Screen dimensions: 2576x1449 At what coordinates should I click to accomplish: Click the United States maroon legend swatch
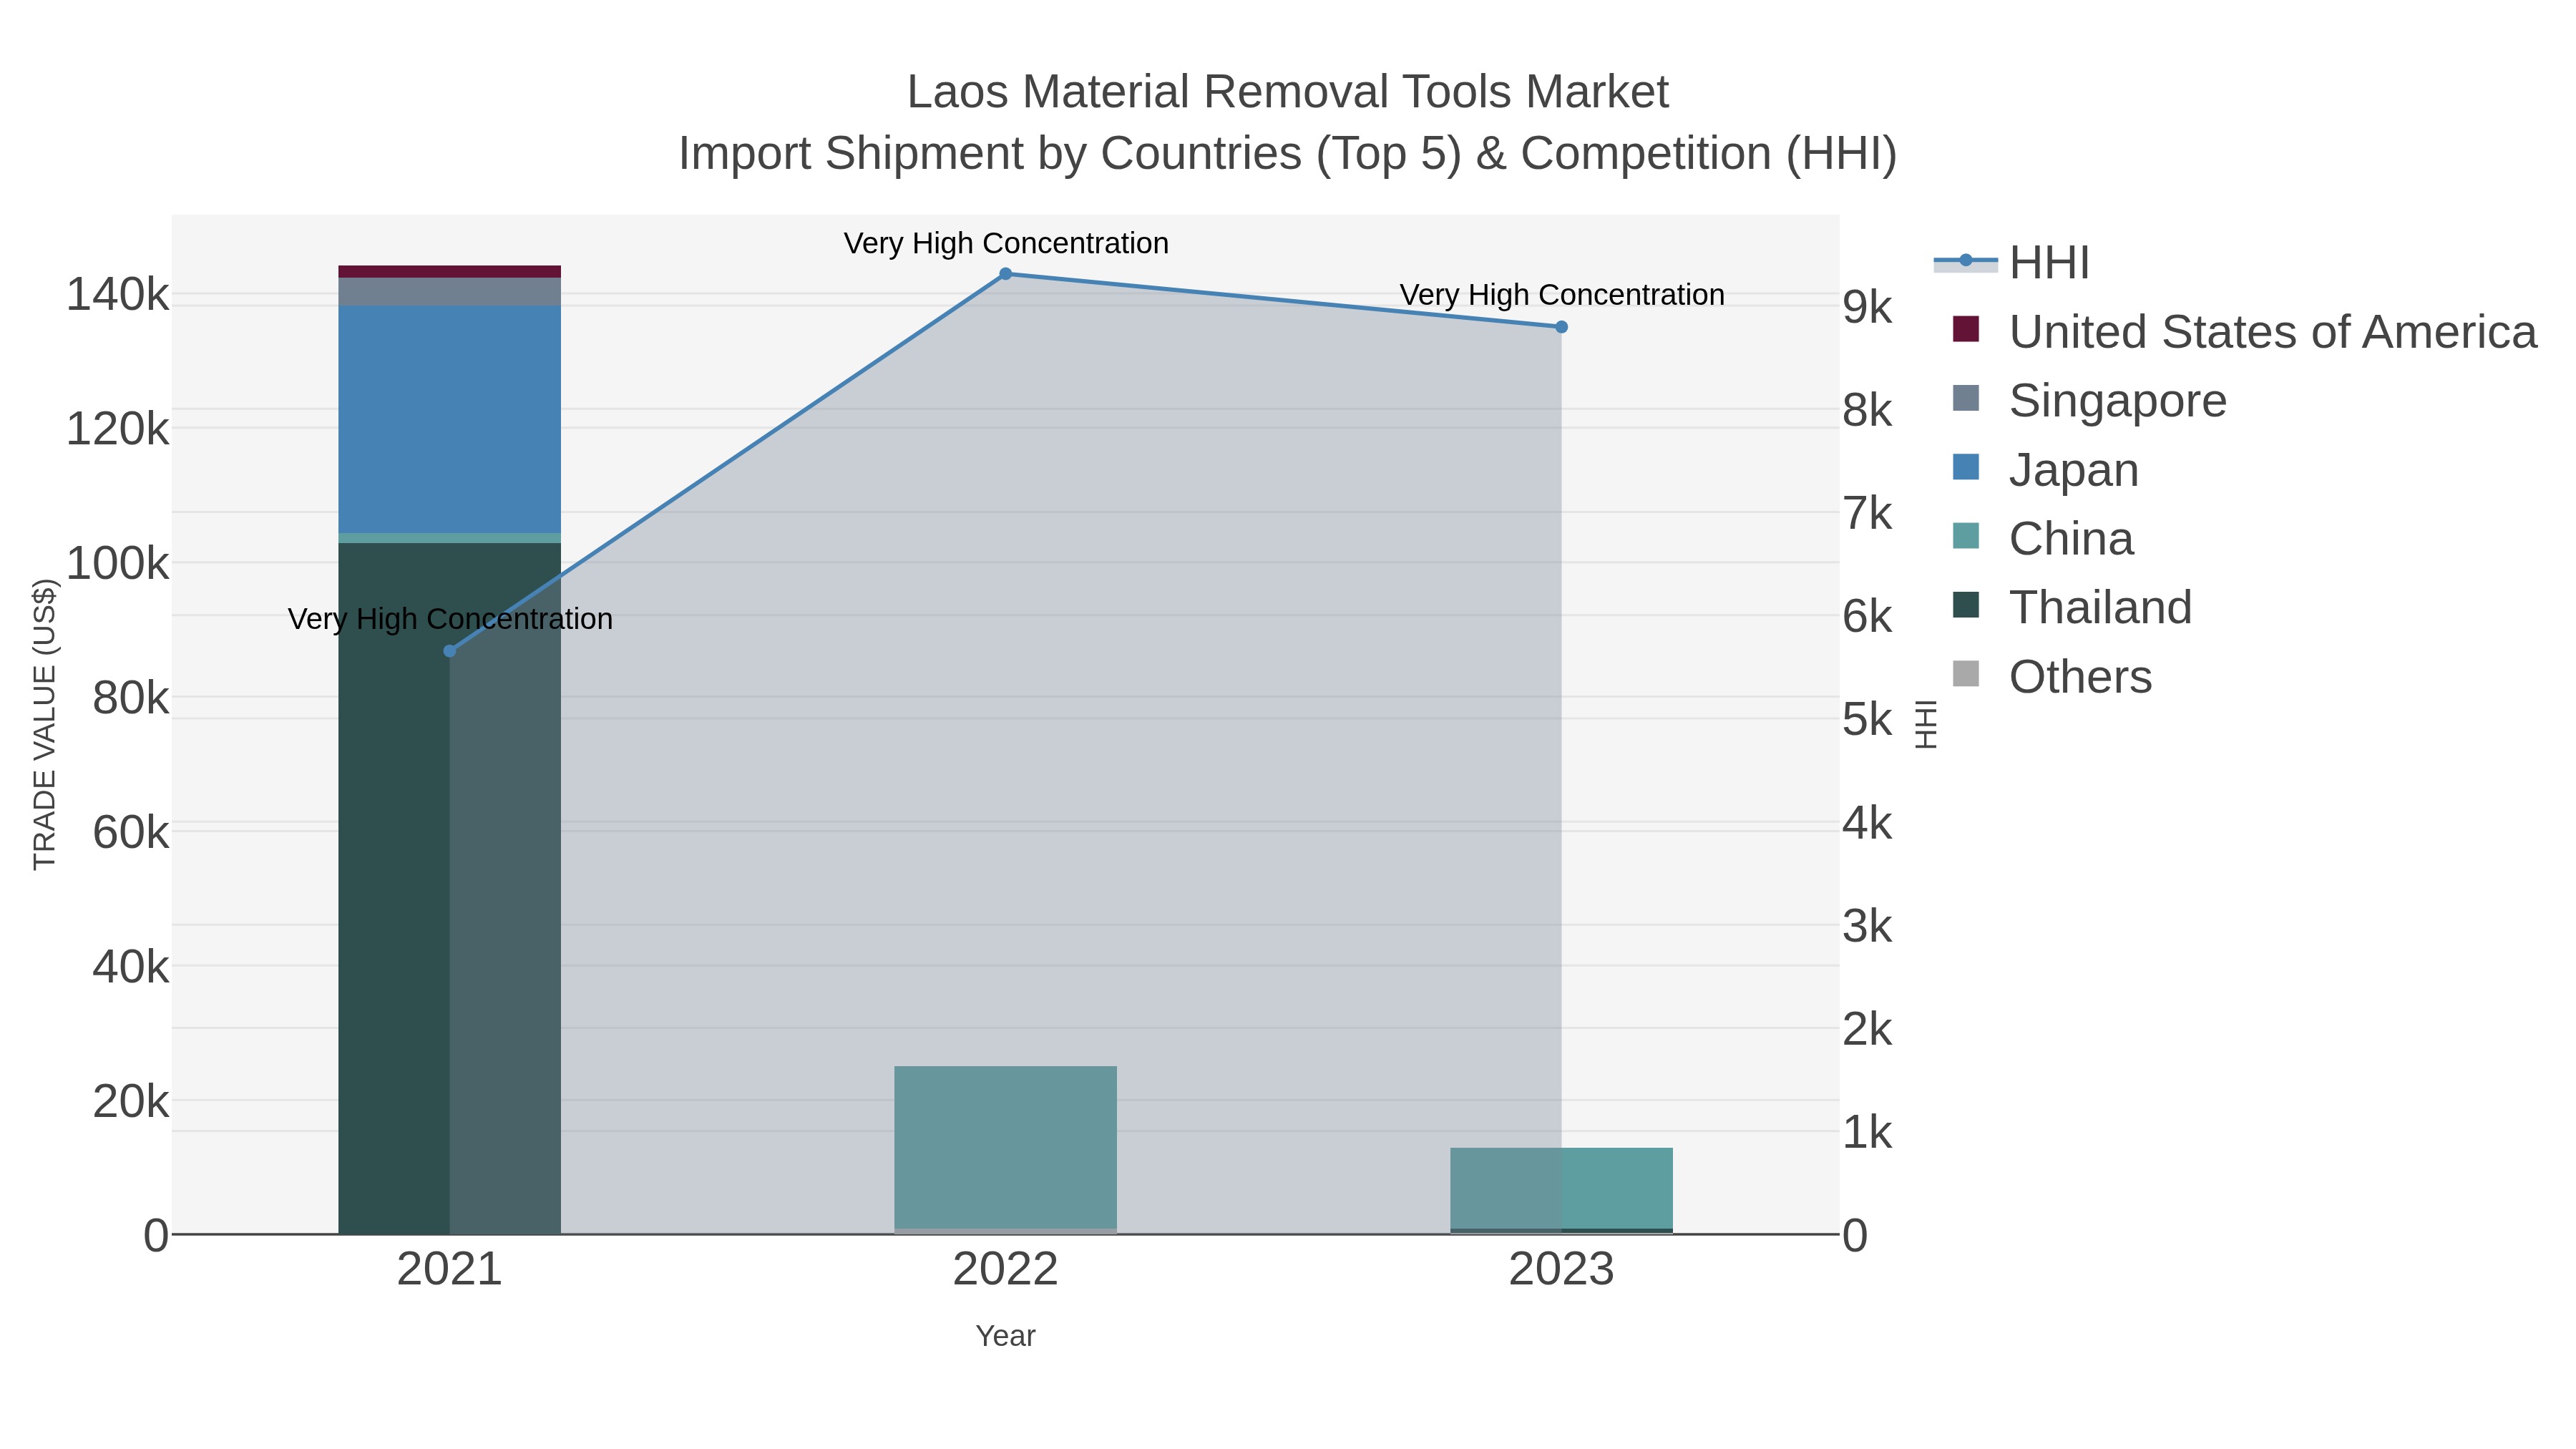coord(1965,329)
